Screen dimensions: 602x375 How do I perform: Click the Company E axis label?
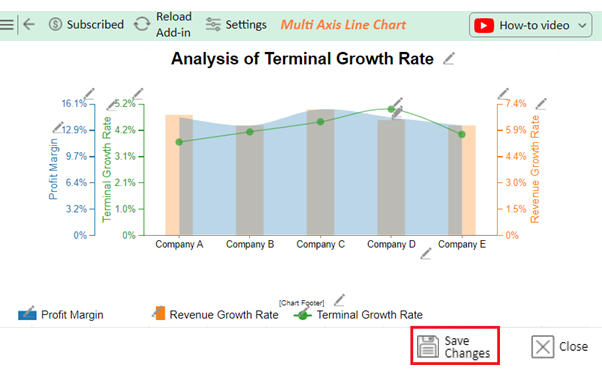coord(462,244)
